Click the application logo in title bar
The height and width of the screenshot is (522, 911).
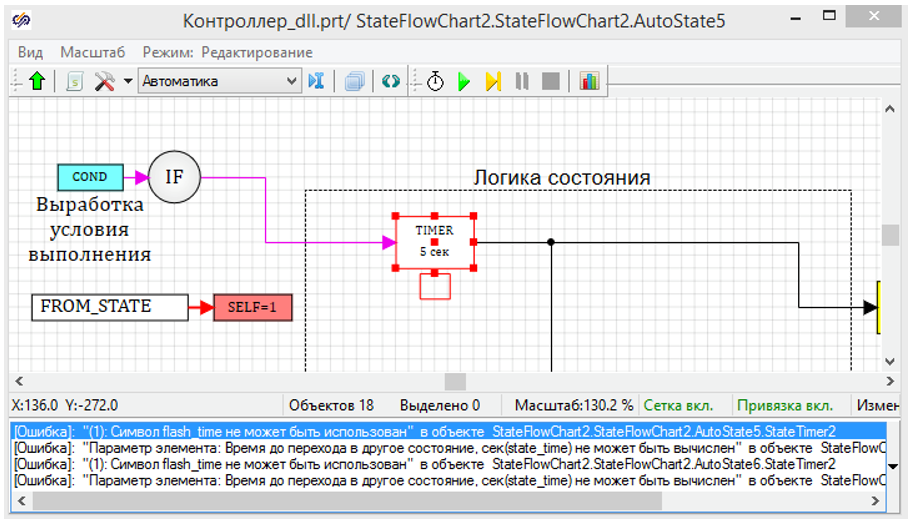point(22,20)
